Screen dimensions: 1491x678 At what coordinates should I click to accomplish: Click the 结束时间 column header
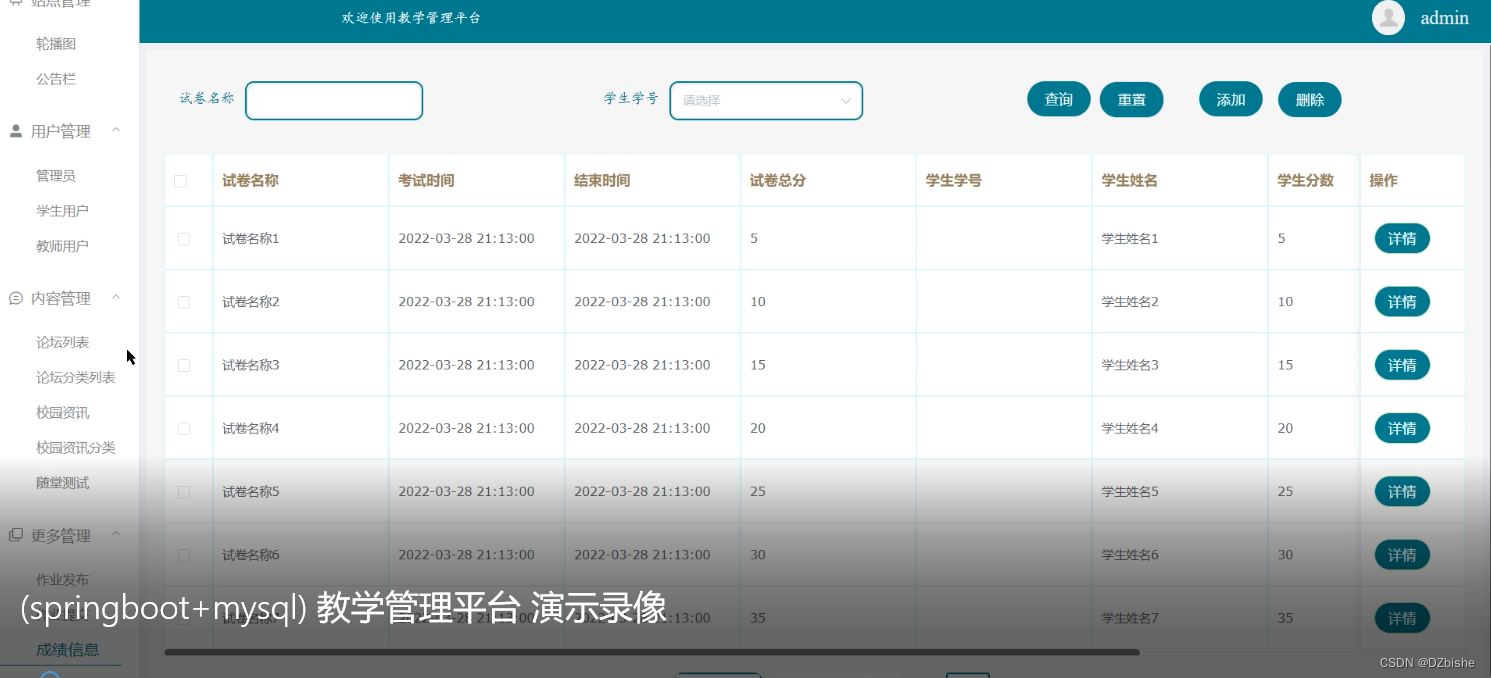click(x=602, y=181)
